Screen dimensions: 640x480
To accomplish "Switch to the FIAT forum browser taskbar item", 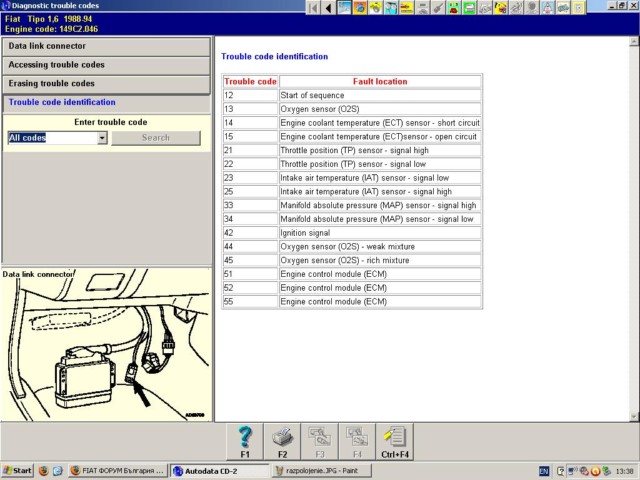I will point(117,470).
